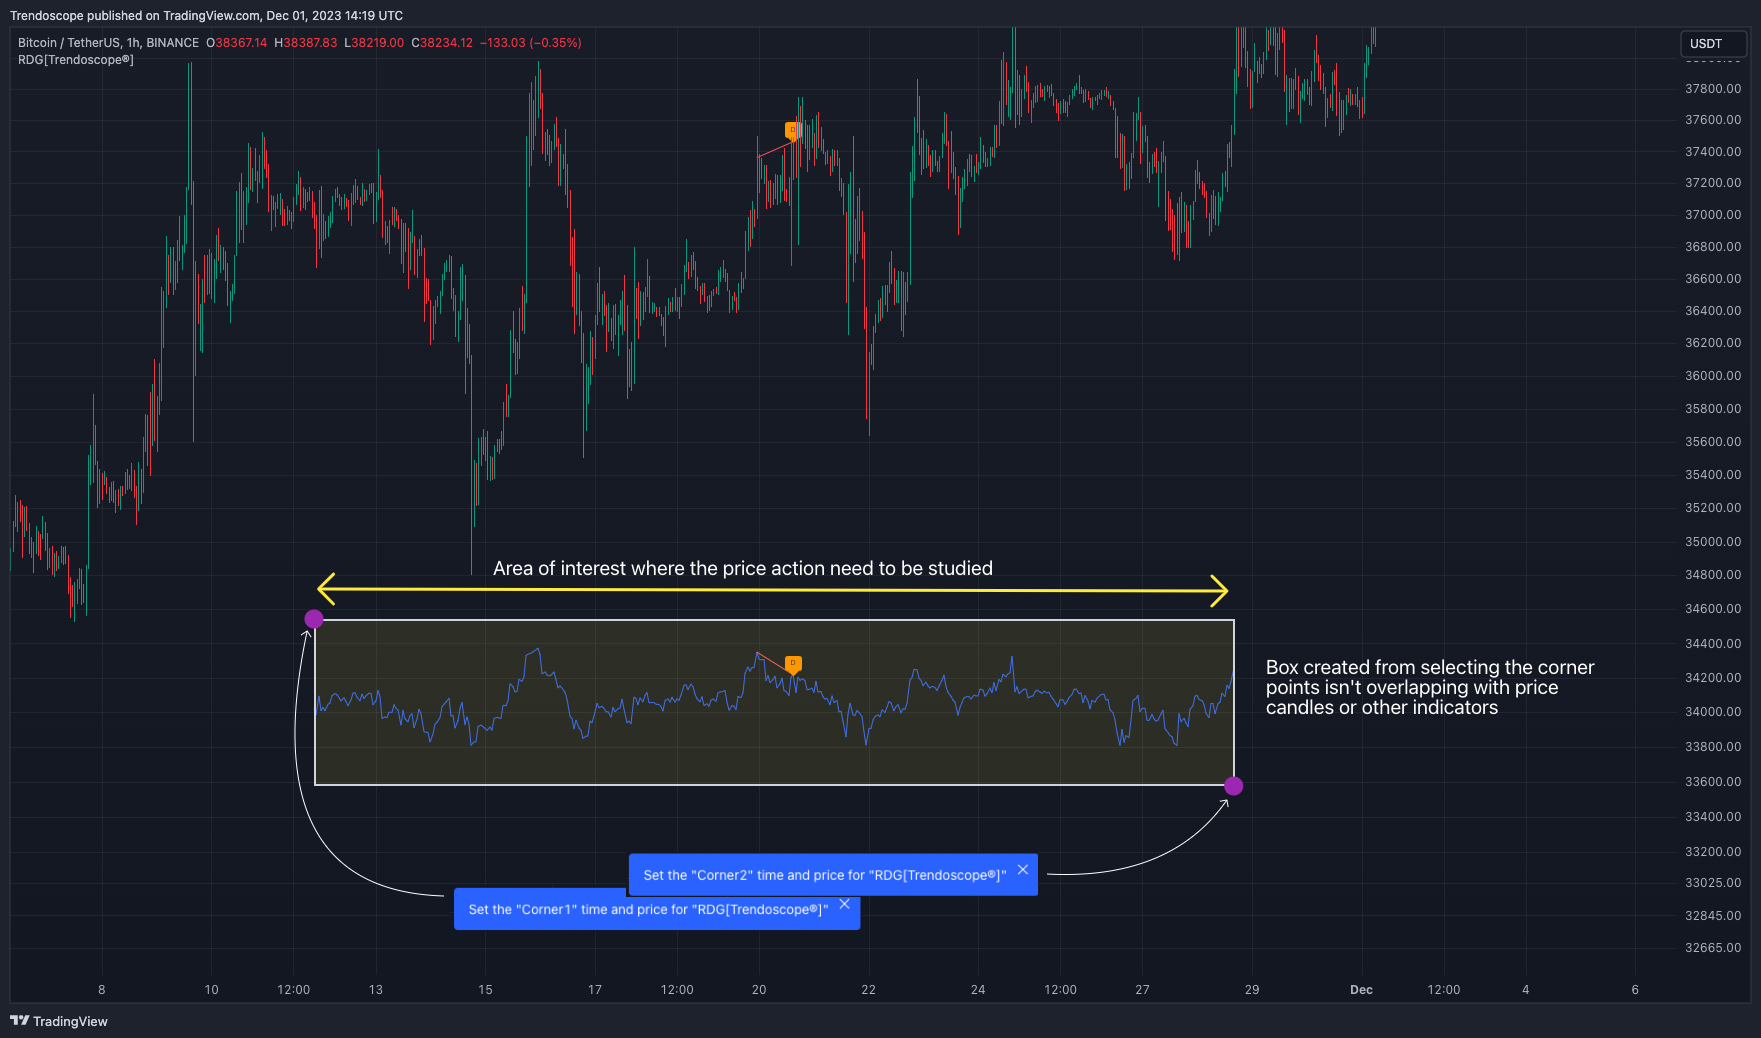The image size is (1761, 1038).
Task: Click the "29" date label on the time axis
Action: tap(1252, 990)
